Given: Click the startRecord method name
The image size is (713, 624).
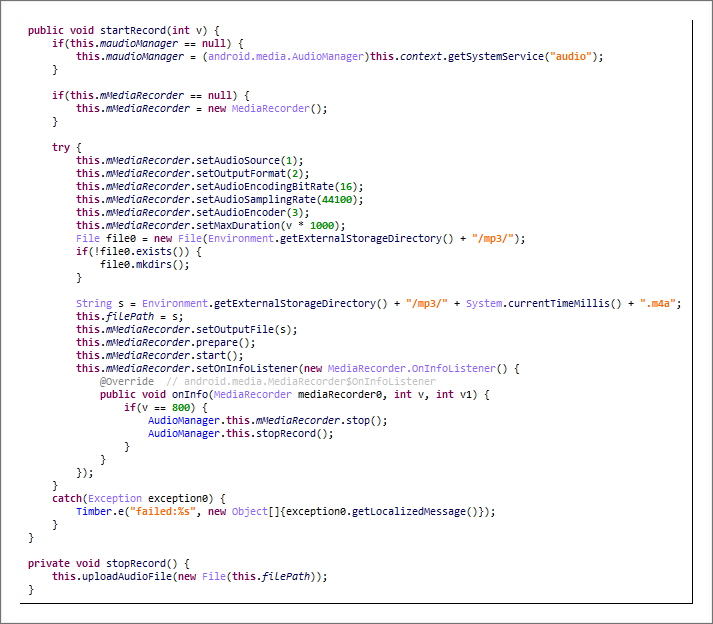Looking at the screenshot, I should (x=133, y=30).
